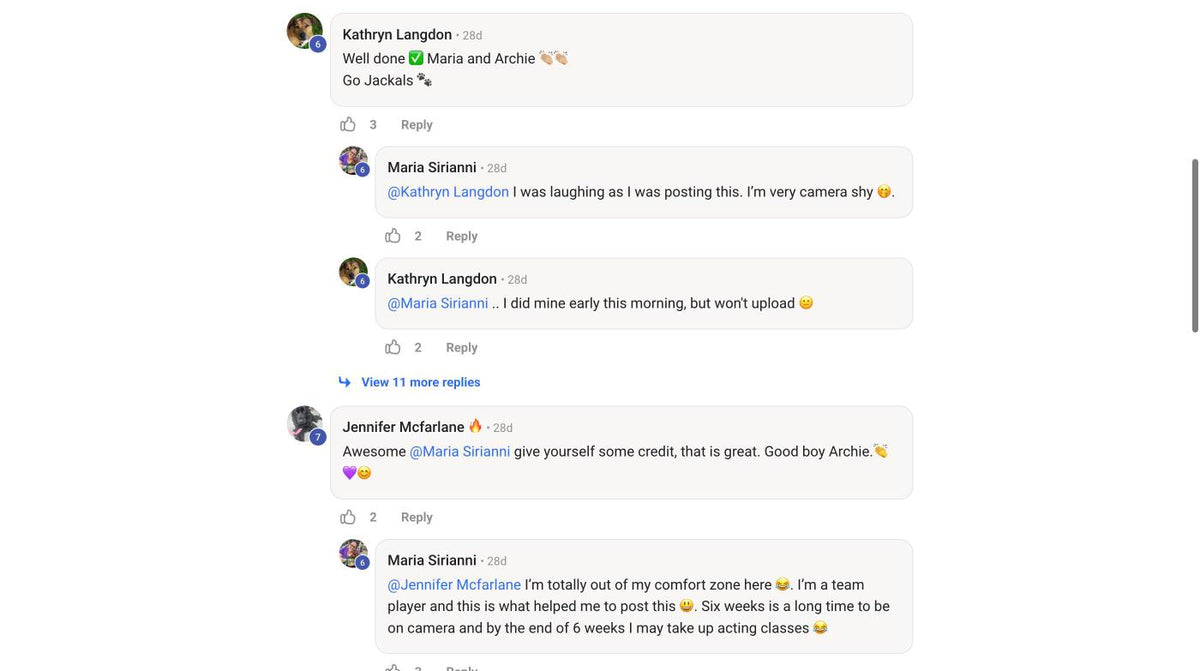This screenshot has height=671, width=1200.
Task: Like Maria Sirianni's "camera shy" reply
Action: point(393,236)
